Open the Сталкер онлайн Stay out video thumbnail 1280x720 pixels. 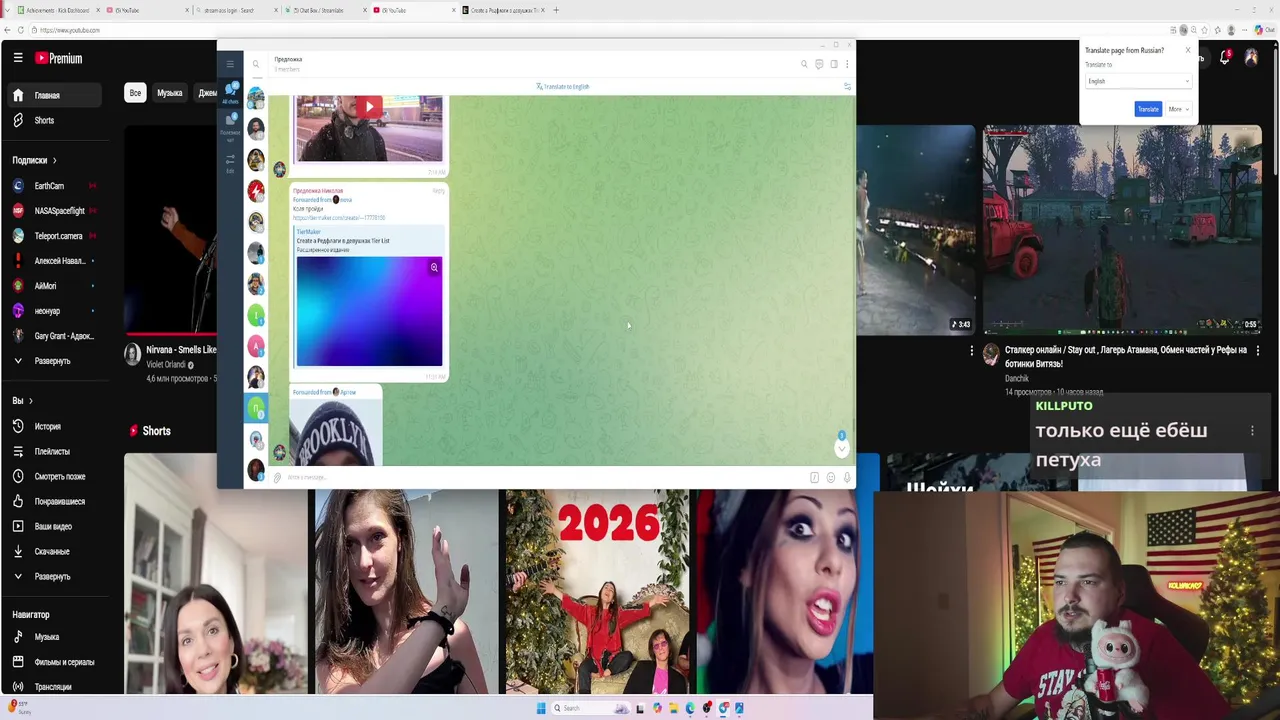pos(1122,229)
